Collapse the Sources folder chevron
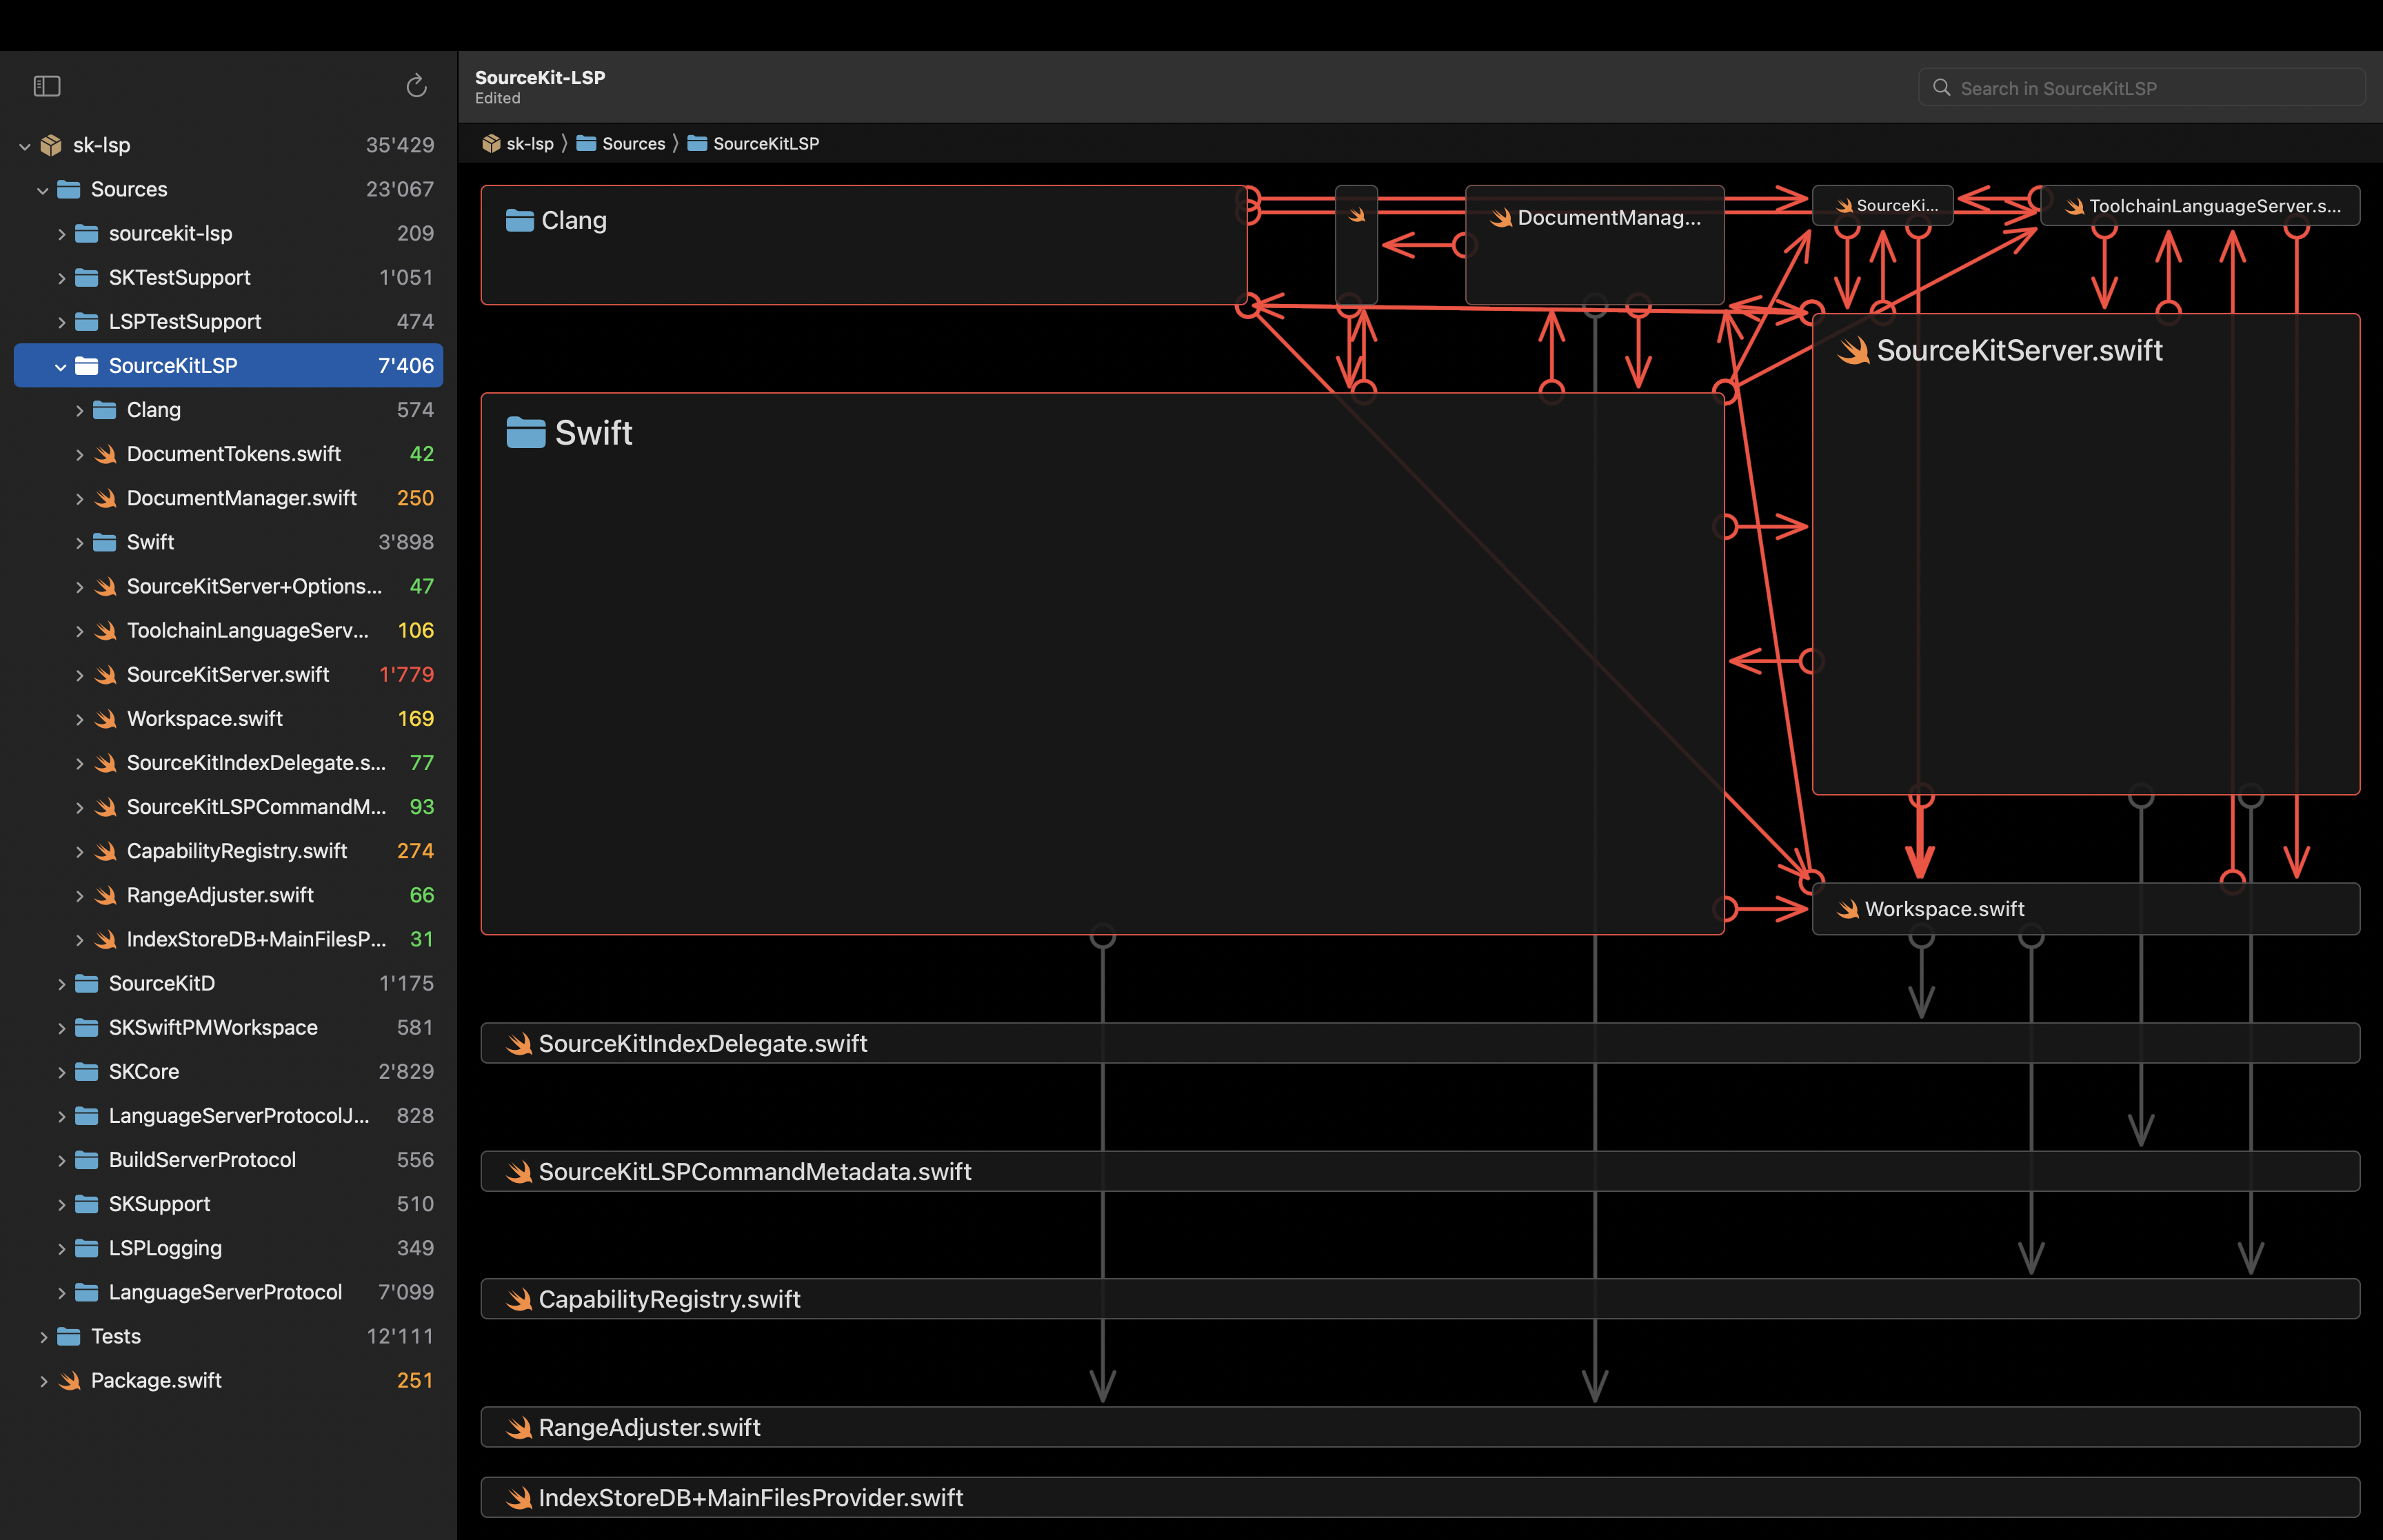 pos(43,190)
